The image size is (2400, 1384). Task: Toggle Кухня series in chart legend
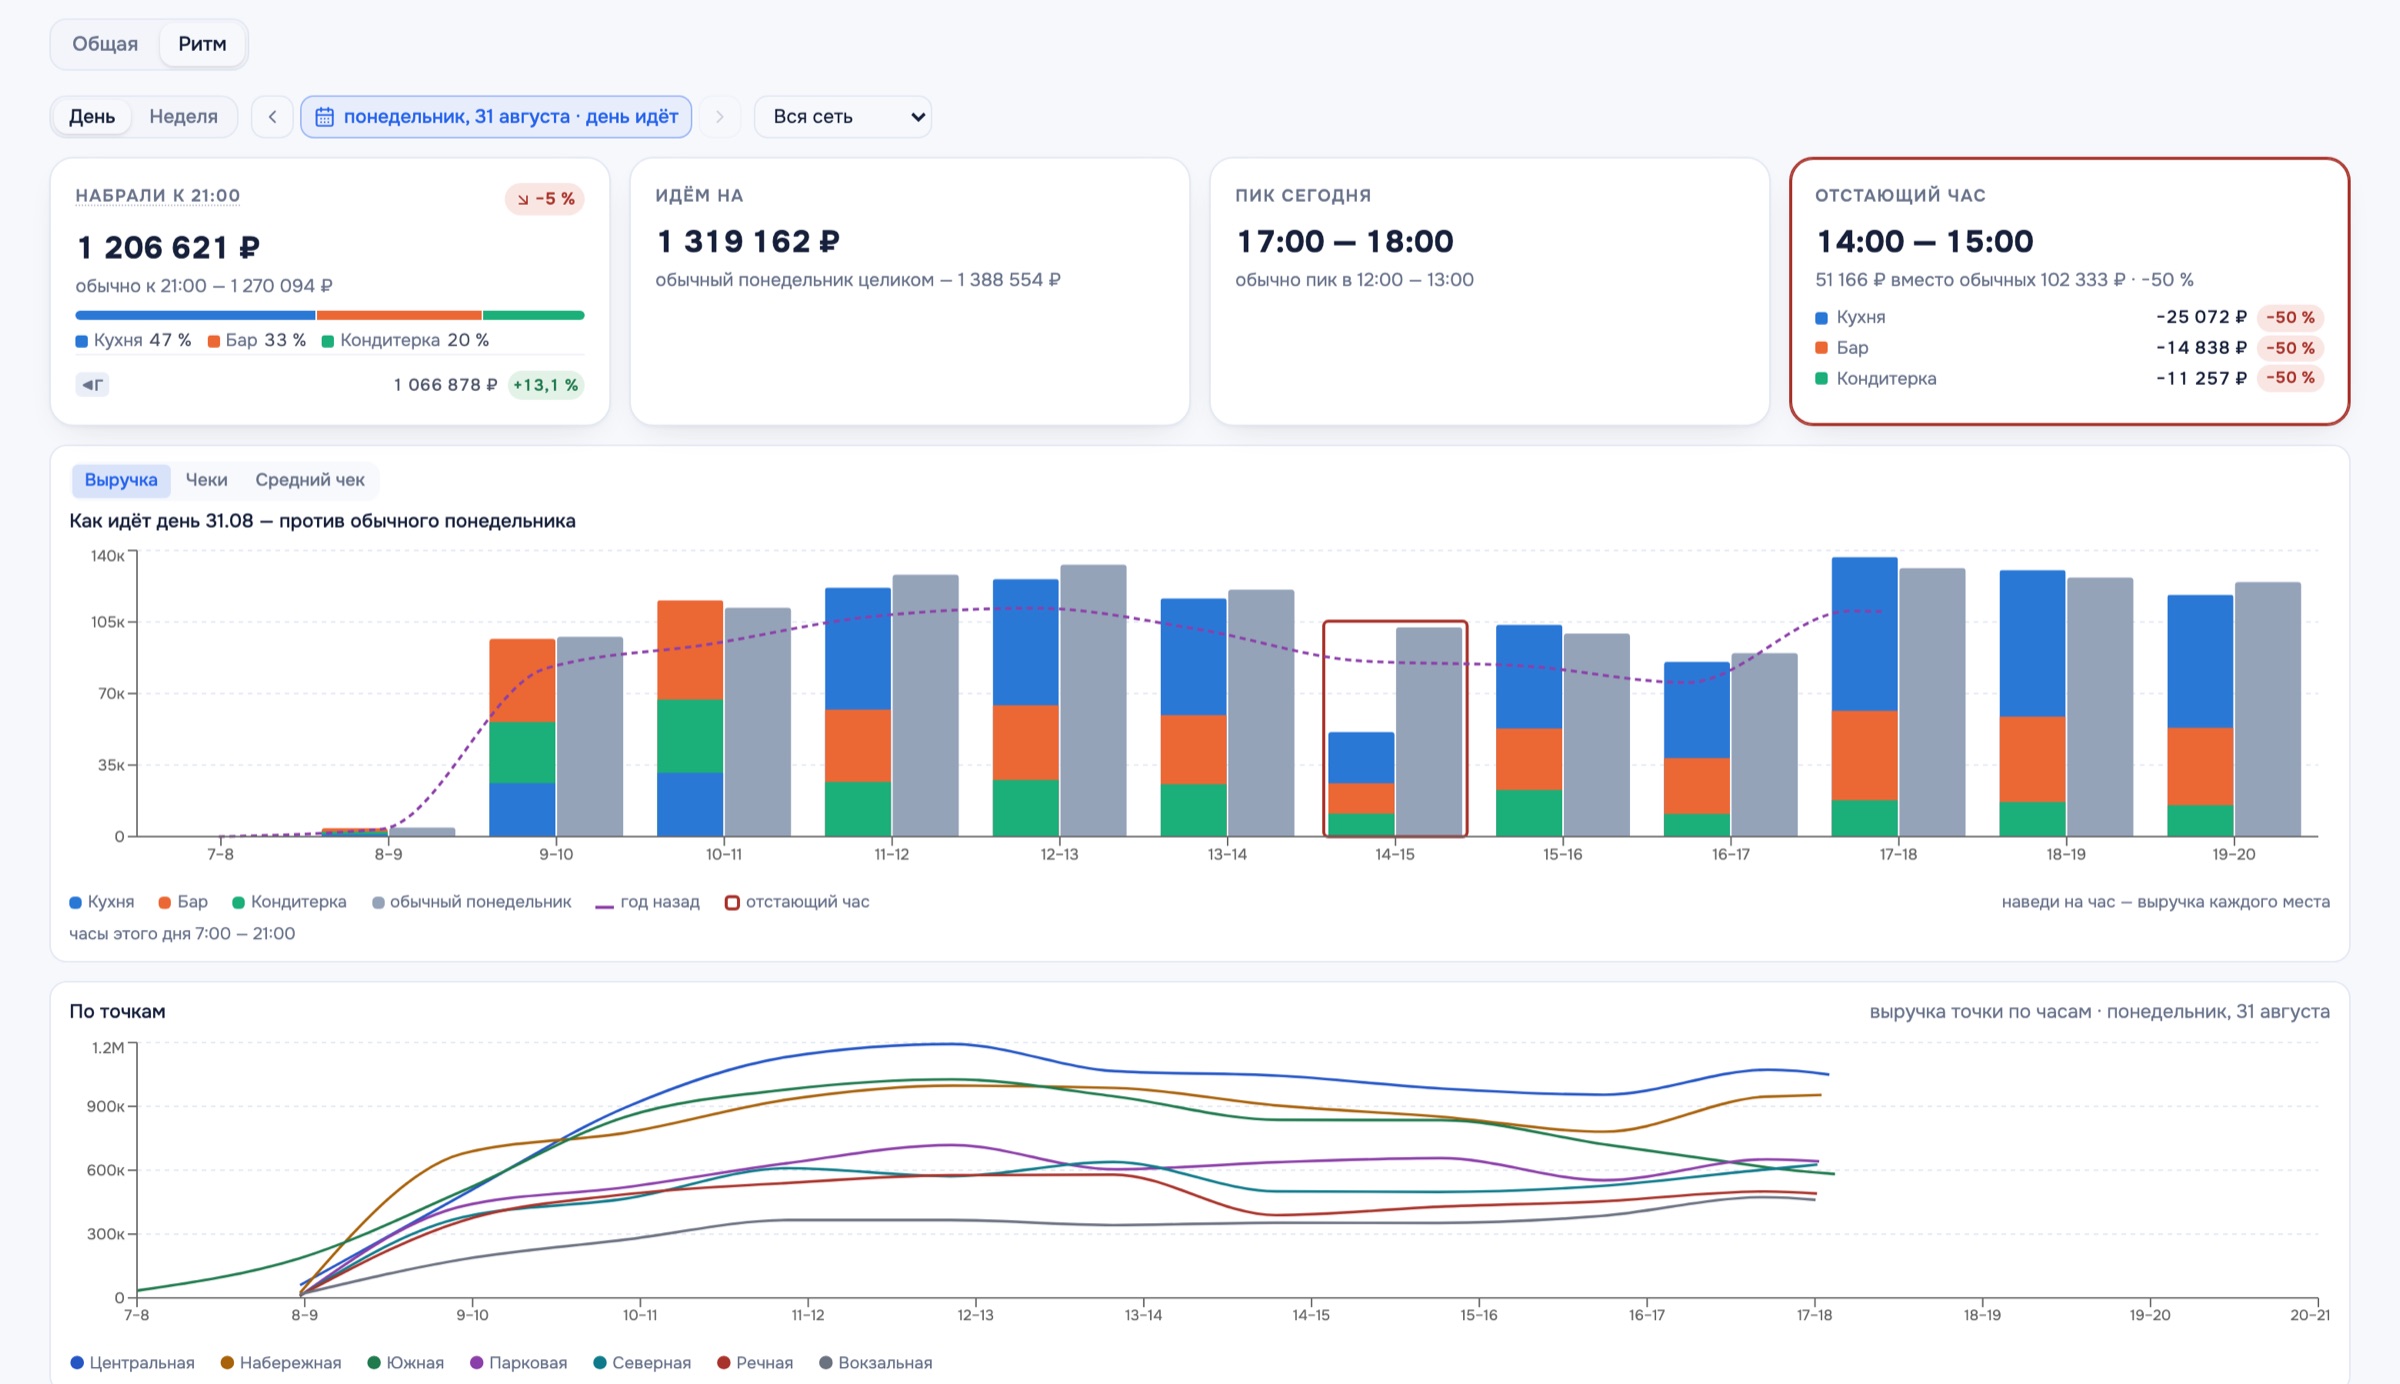coord(102,902)
